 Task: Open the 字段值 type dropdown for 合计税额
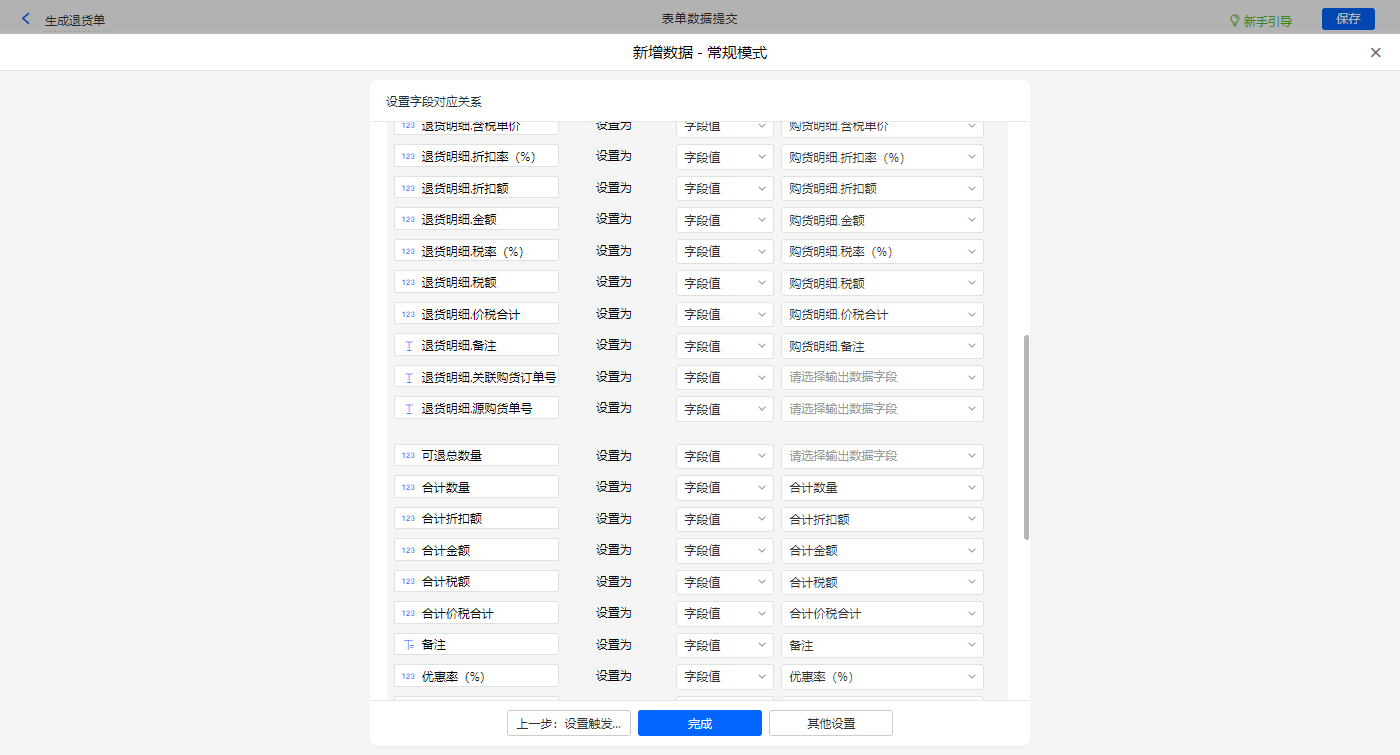724,582
